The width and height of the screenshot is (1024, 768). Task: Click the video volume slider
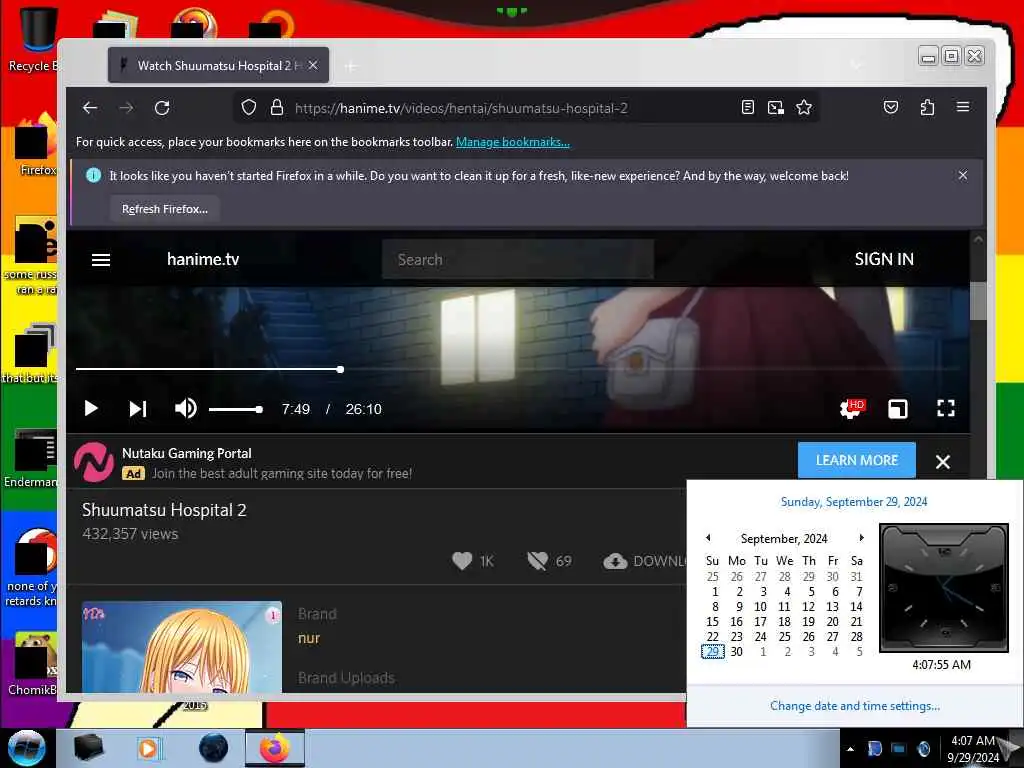(x=236, y=409)
